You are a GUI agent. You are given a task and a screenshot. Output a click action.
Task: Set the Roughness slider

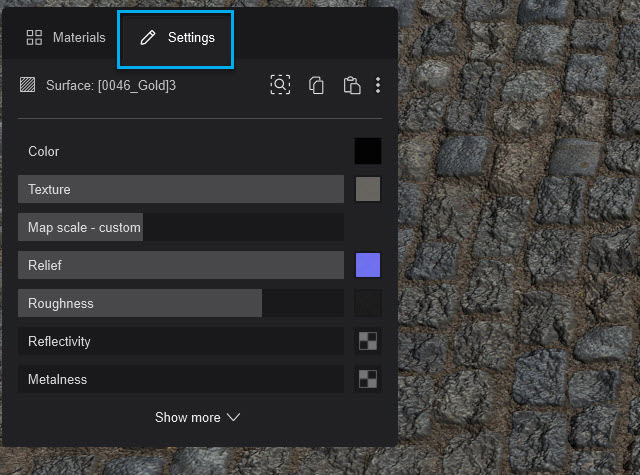point(181,303)
